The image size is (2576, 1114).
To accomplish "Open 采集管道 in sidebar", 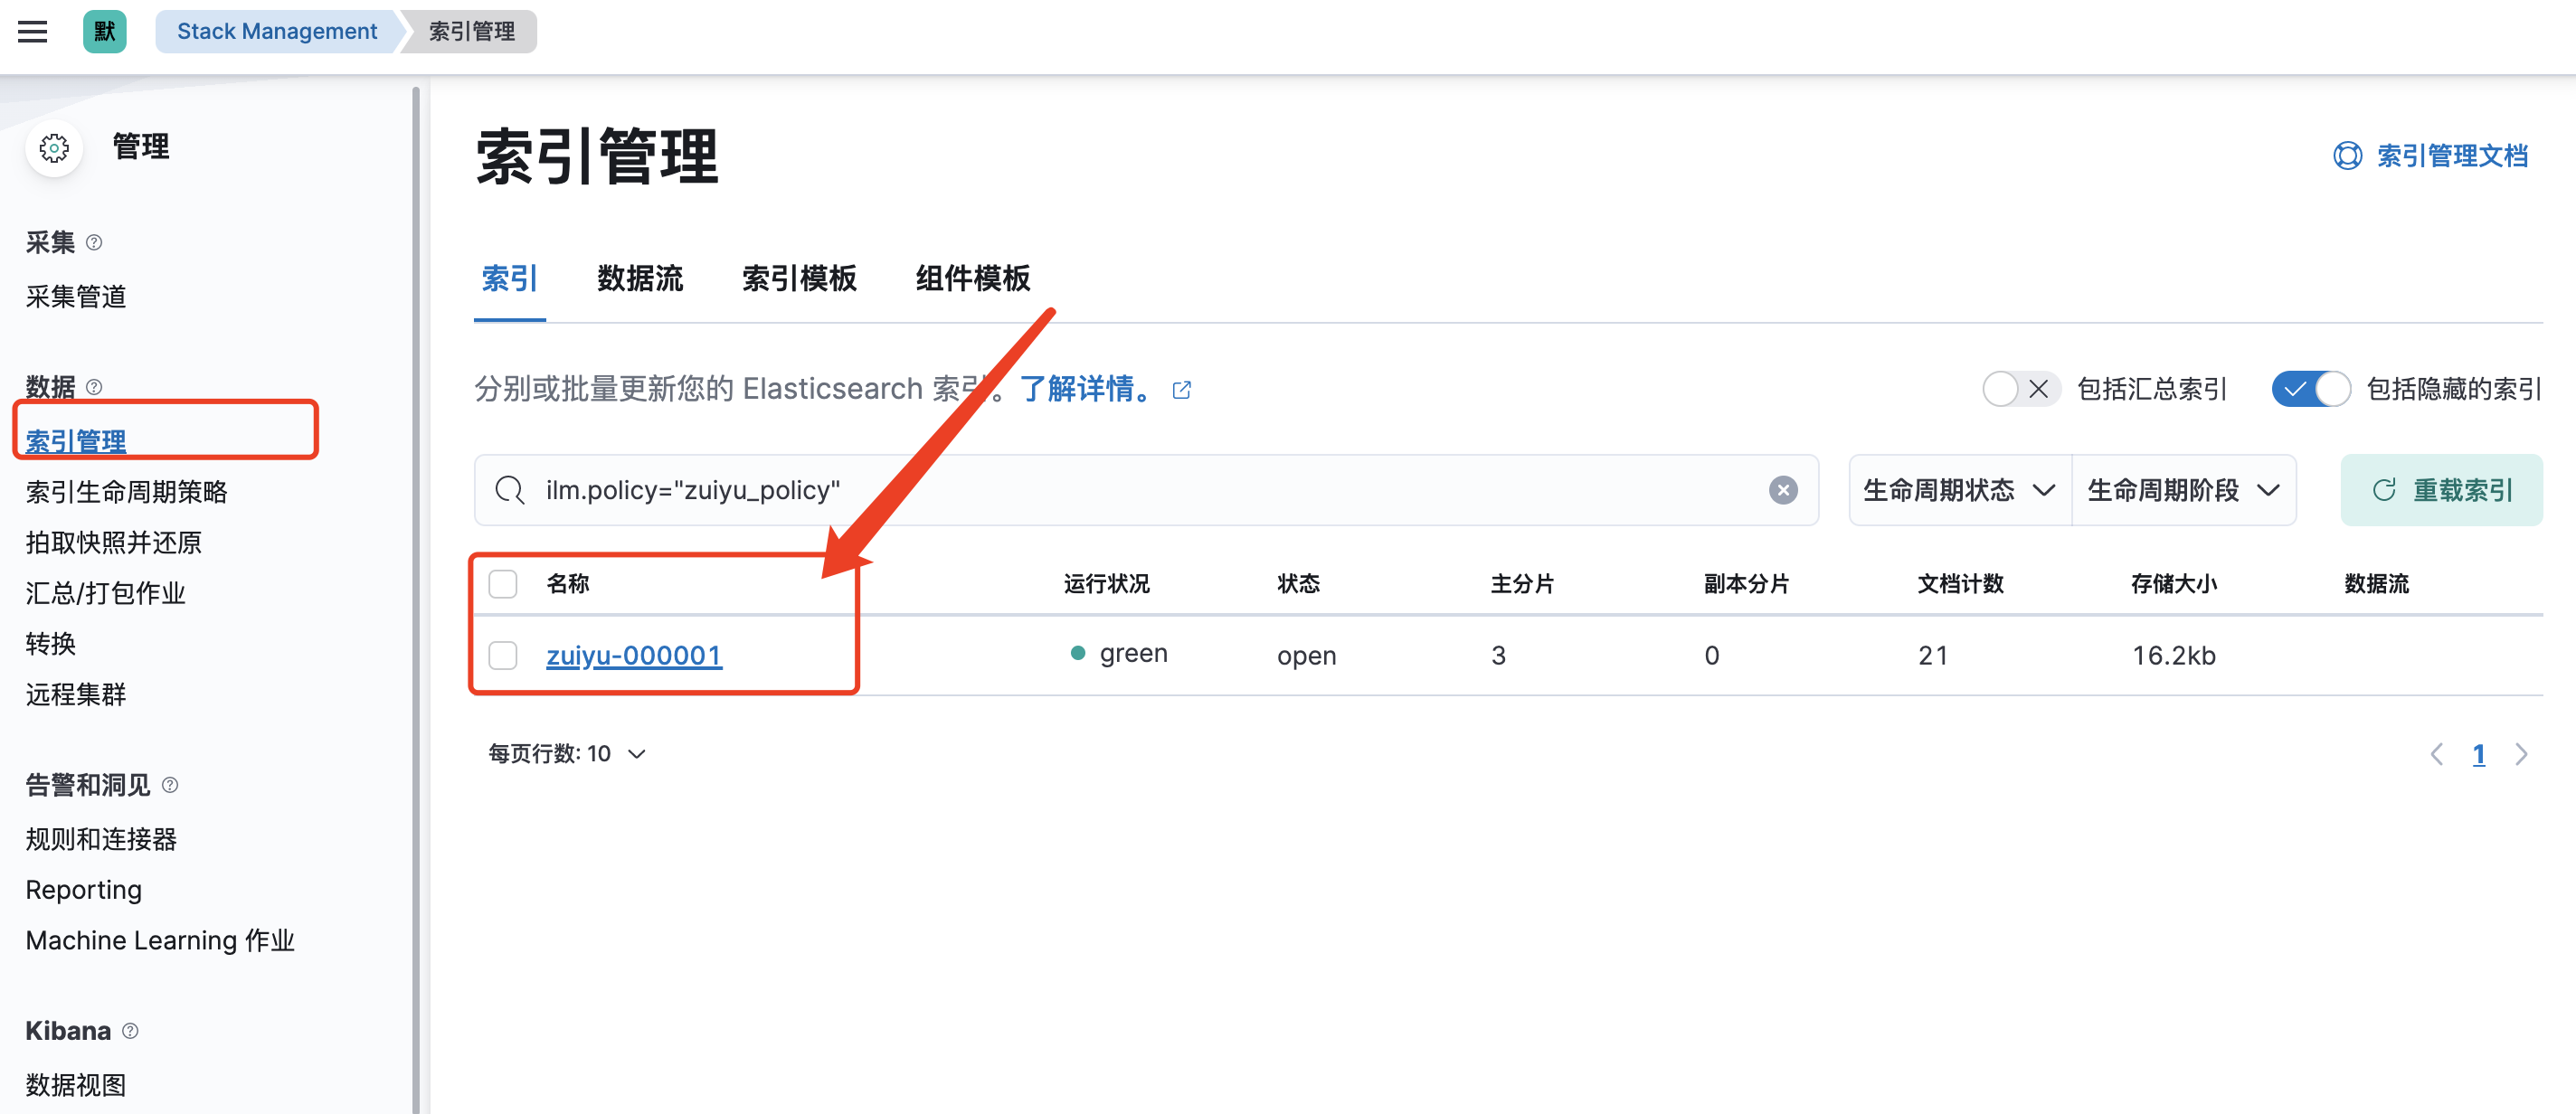I will [x=76, y=297].
